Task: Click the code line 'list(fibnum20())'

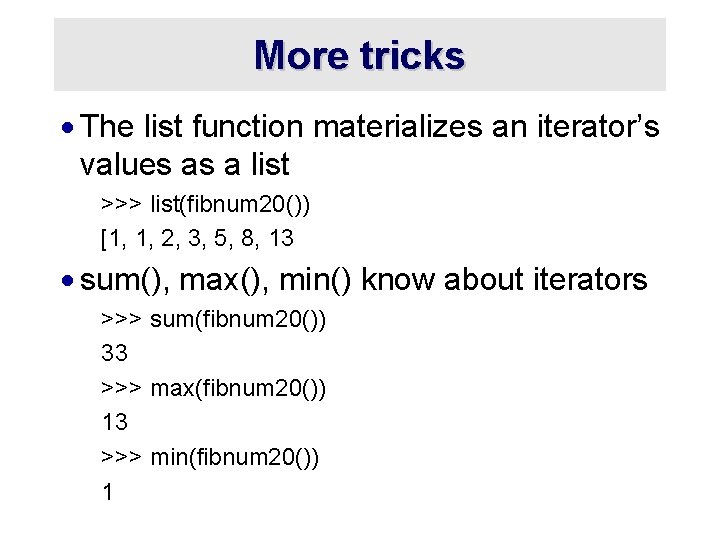Action: (230, 204)
